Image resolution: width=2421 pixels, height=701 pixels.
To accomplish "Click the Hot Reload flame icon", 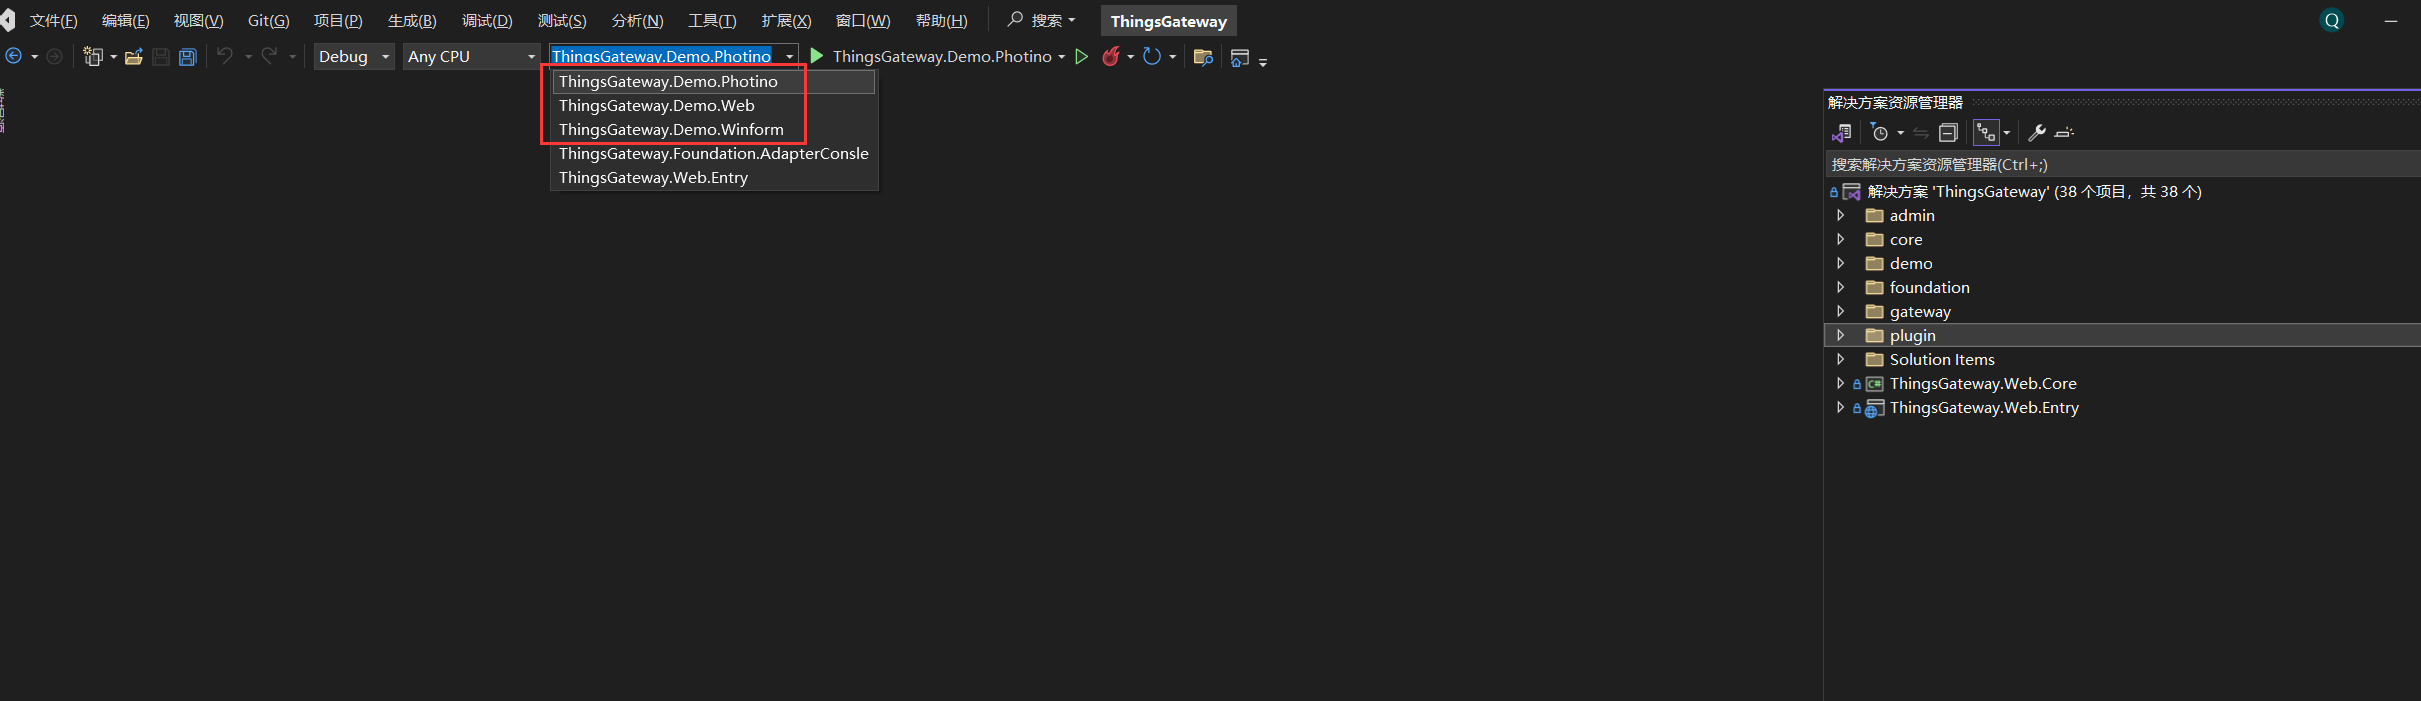I will point(1110,57).
